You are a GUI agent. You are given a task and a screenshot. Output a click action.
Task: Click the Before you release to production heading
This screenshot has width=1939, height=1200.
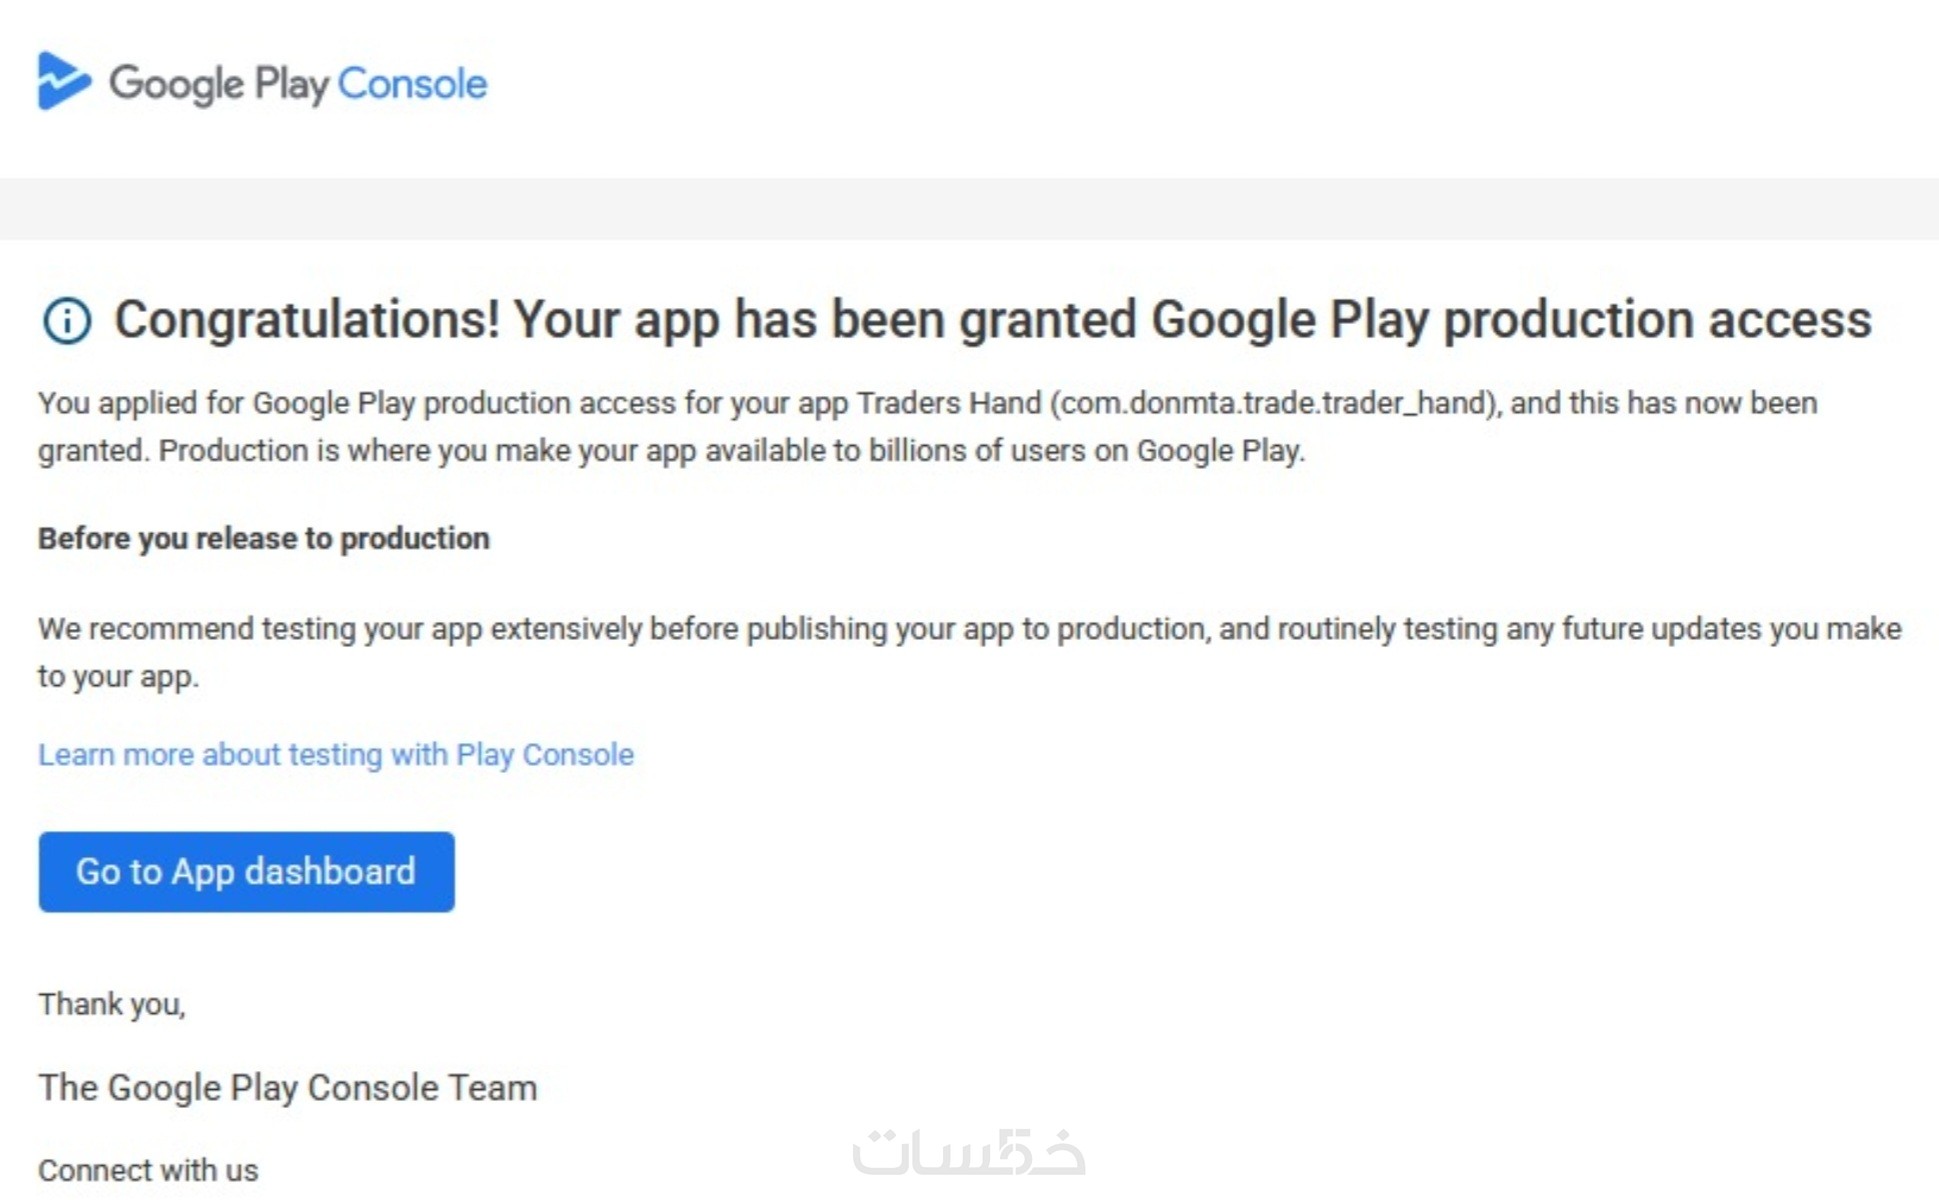(x=264, y=538)
